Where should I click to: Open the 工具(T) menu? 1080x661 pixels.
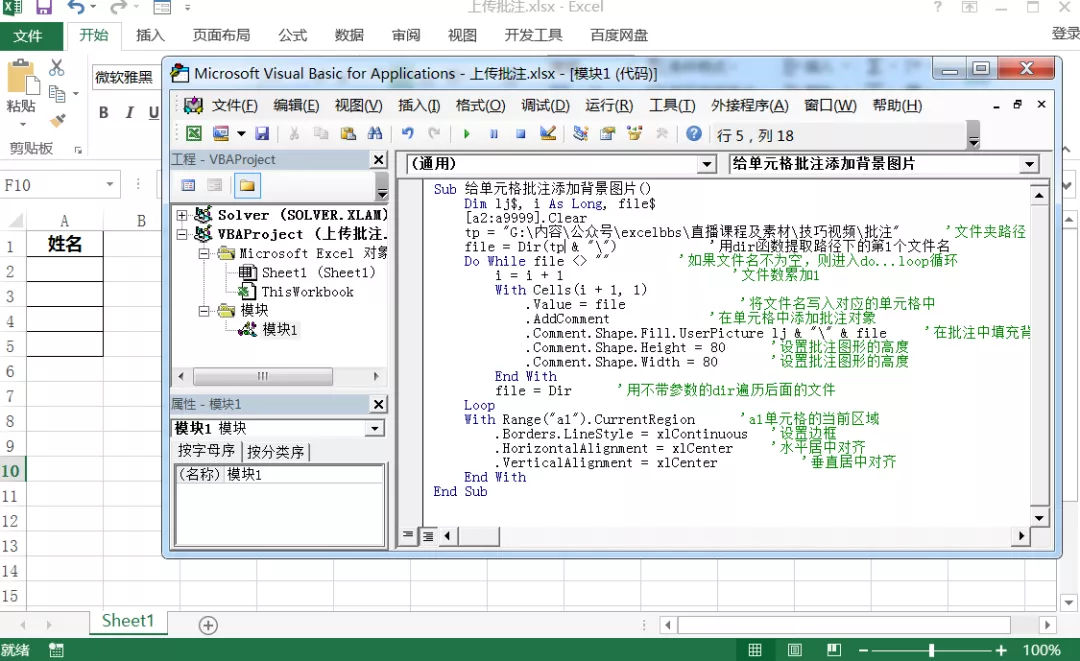click(672, 105)
